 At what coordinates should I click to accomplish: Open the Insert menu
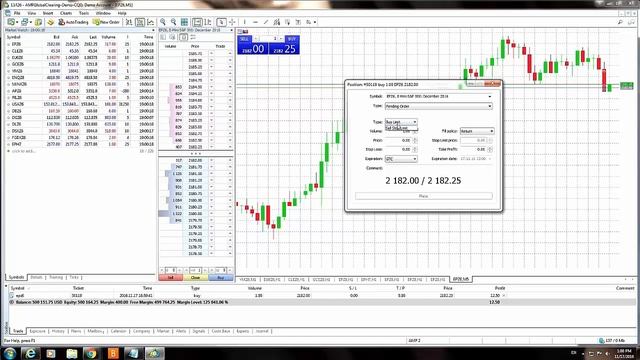pos(48,13)
